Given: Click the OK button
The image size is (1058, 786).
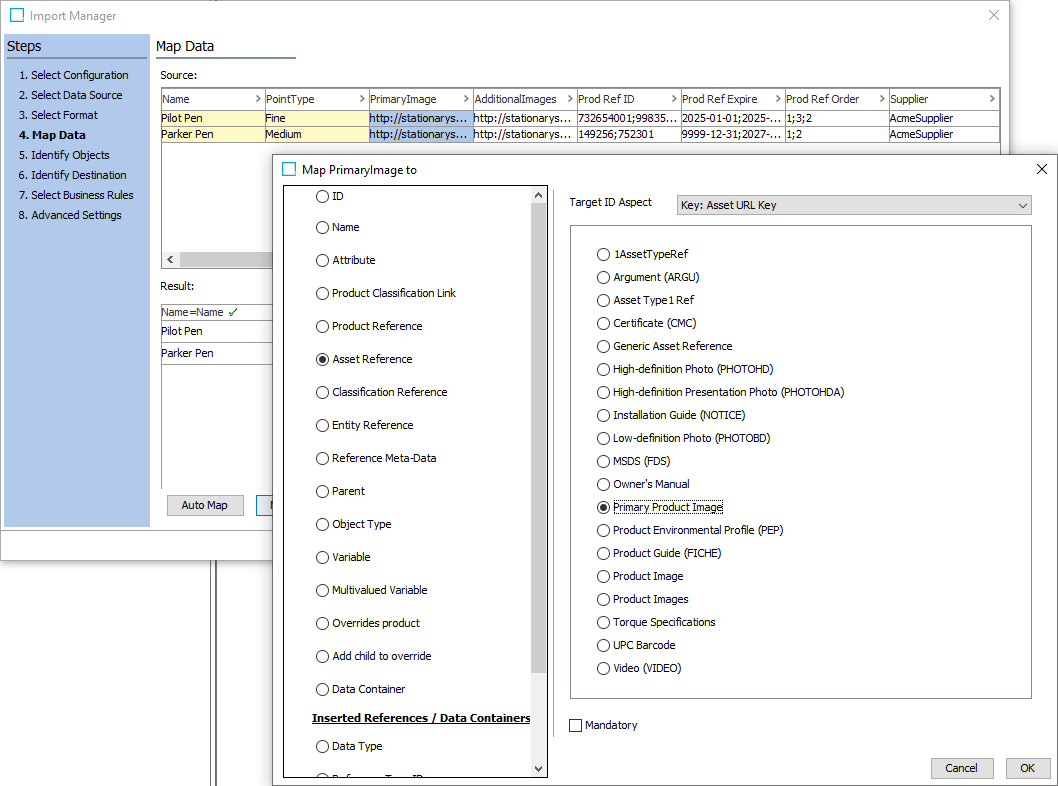Looking at the screenshot, I should pos(1027,768).
